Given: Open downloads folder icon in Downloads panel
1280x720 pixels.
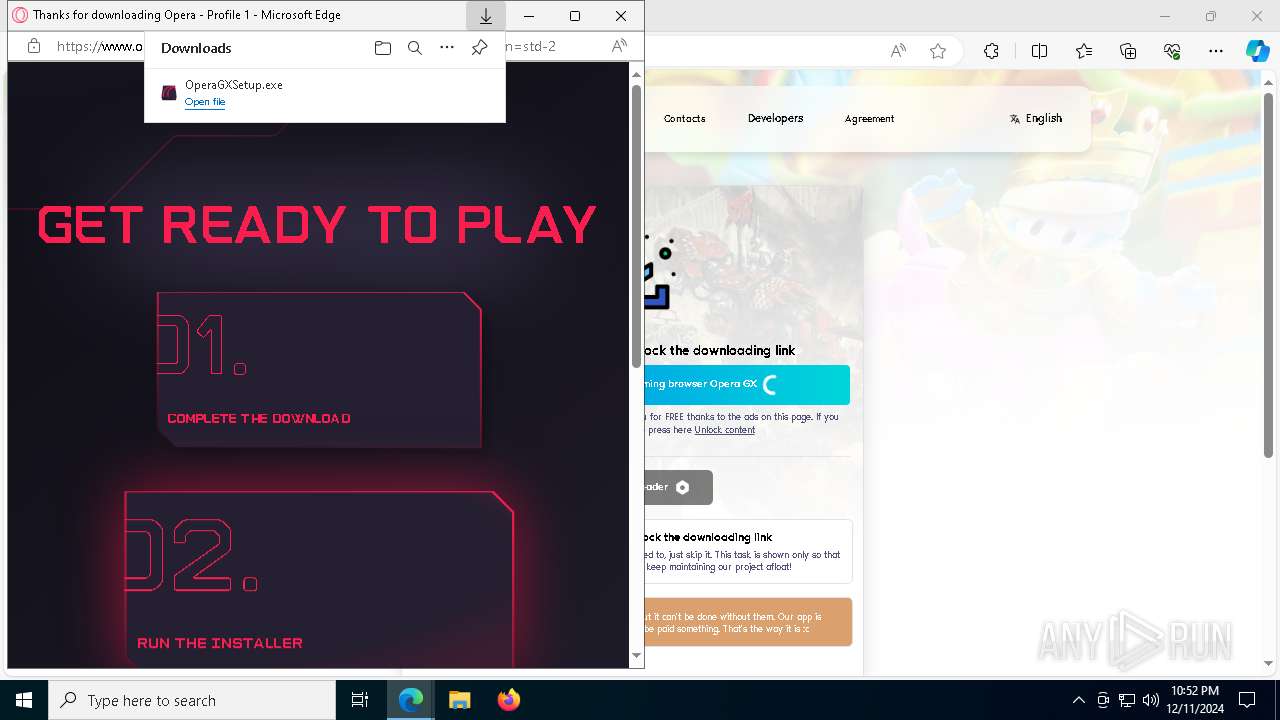Looking at the screenshot, I should (382, 48).
